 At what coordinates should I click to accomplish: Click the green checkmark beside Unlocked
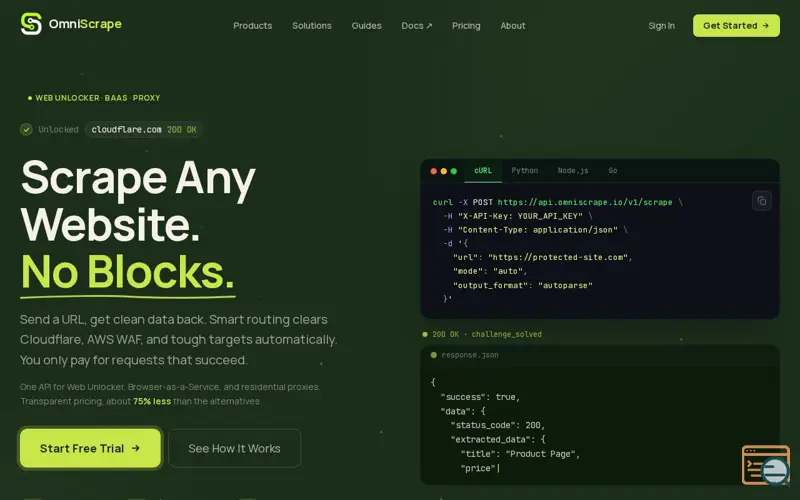[x=26, y=130]
